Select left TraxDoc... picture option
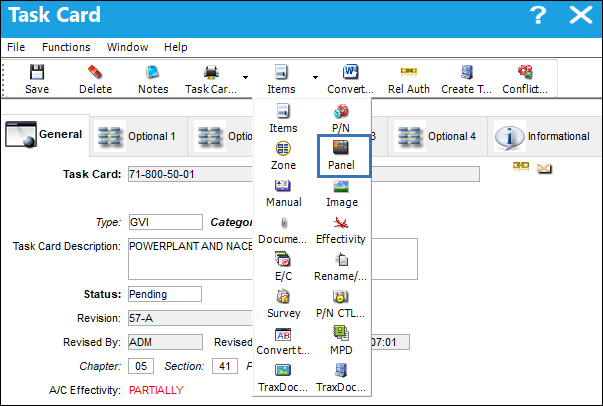This screenshot has height=406, width=603. pyautogui.click(x=283, y=378)
